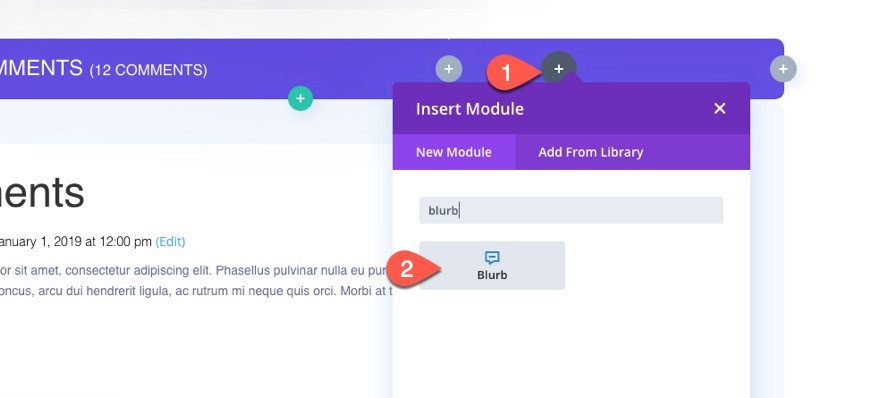This screenshot has height=398, width=880.
Task: Click the large 'ments' heading
Action: click(x=42, y=193)
